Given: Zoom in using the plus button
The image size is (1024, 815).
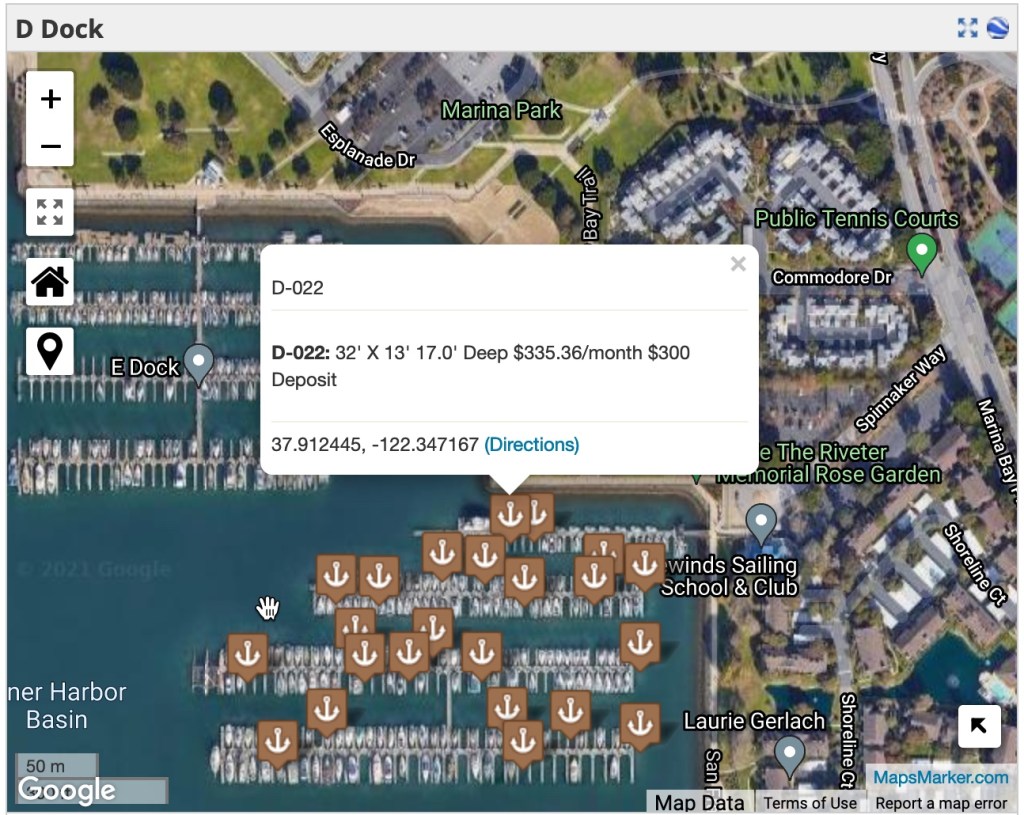Looking at the screenshot, I should tap(50, 98).
